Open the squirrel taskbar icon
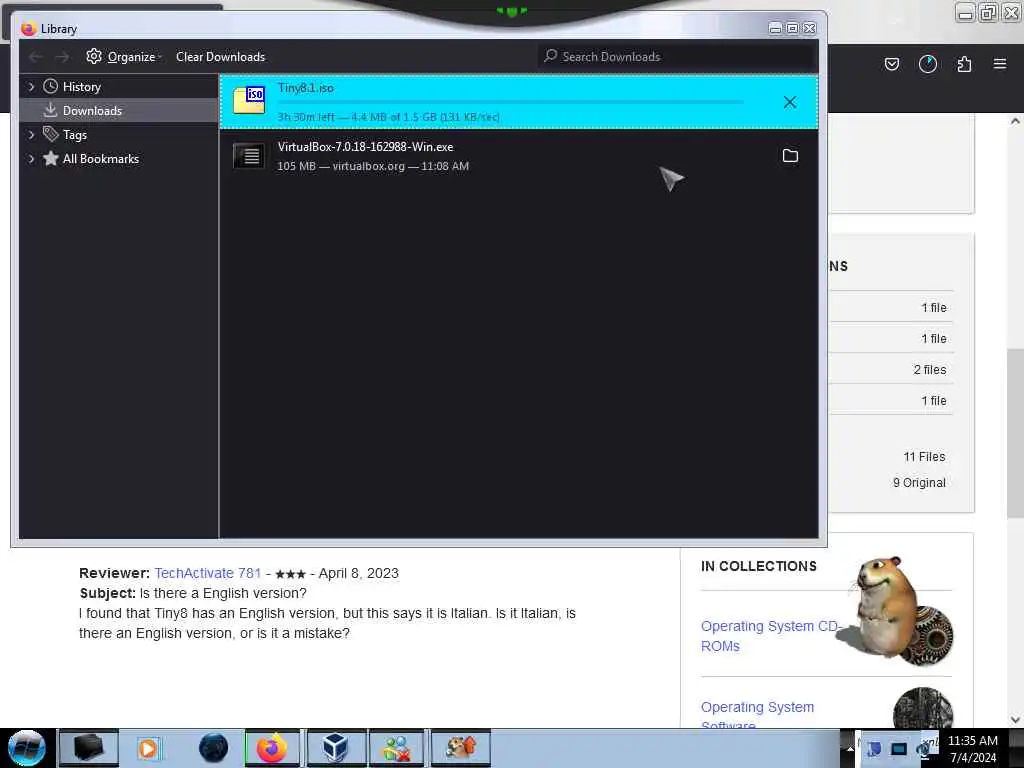Screen dimensions: 1024x768 click(x=460, y=748)
